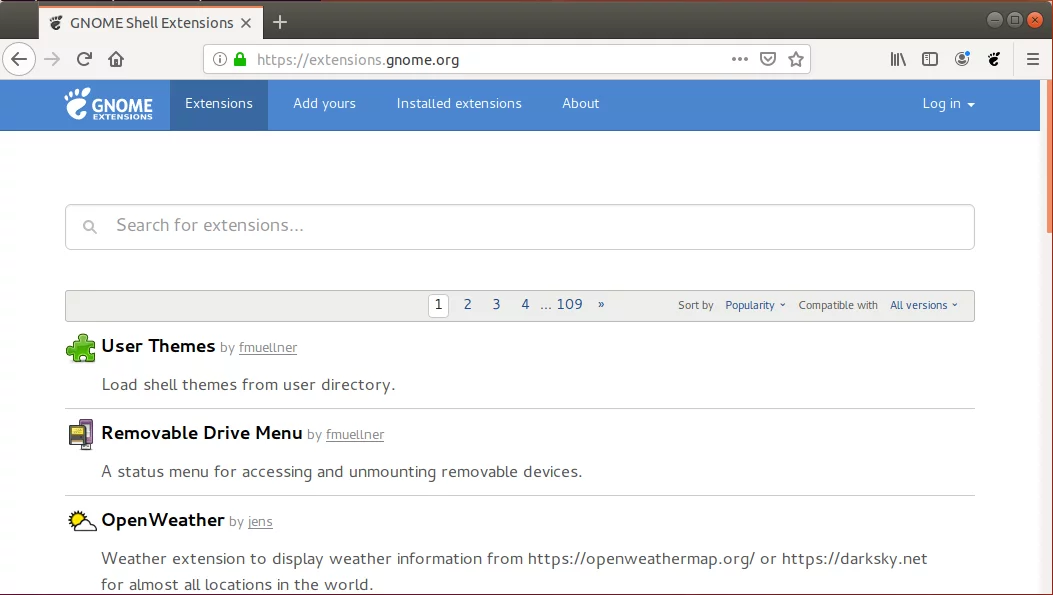Expand the Log in dropdown
Image resolution: width=1053 pixels, height=595 pixels.
[x=948, y=103]
